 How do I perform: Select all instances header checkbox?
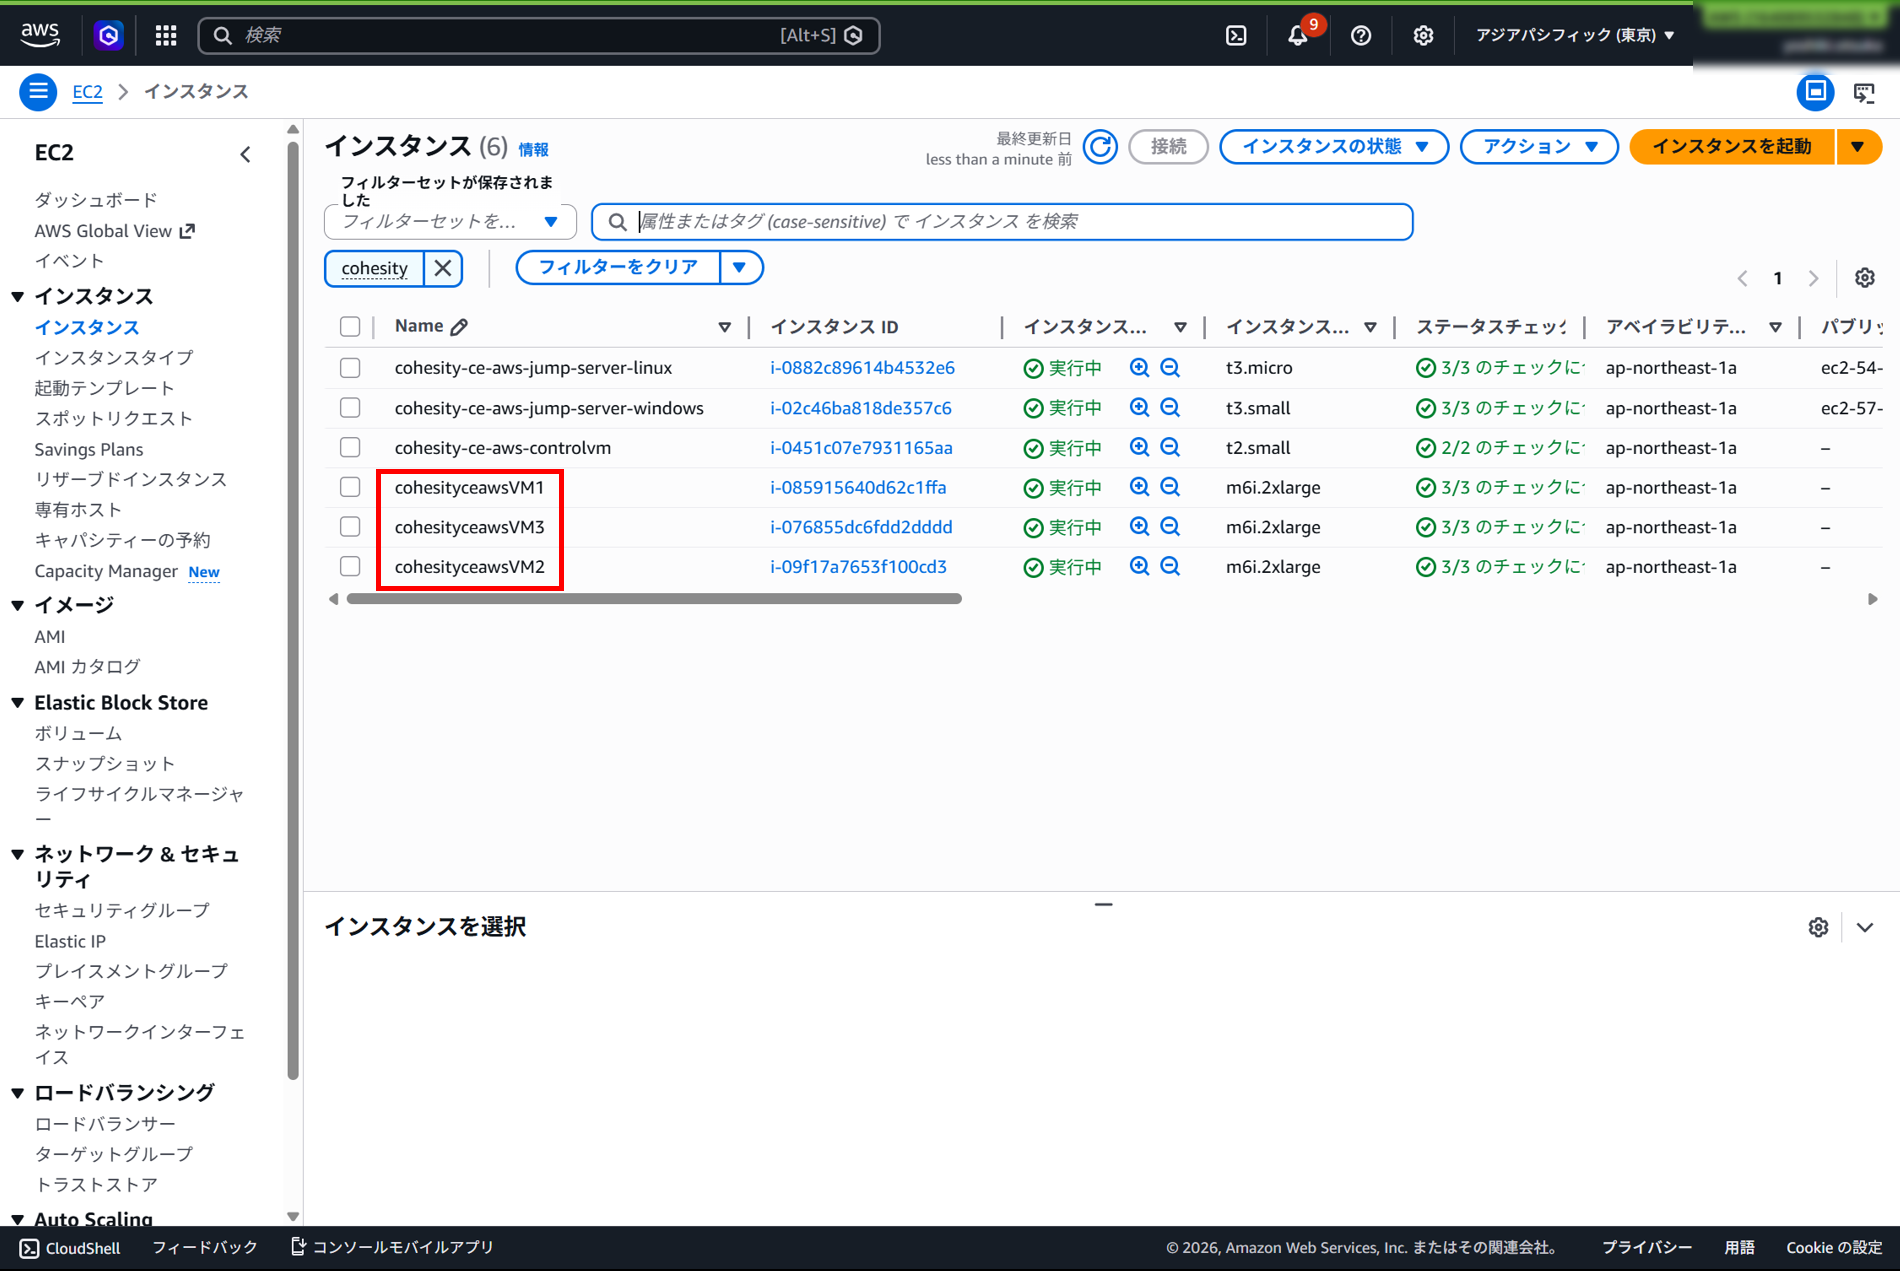(350, 326)
